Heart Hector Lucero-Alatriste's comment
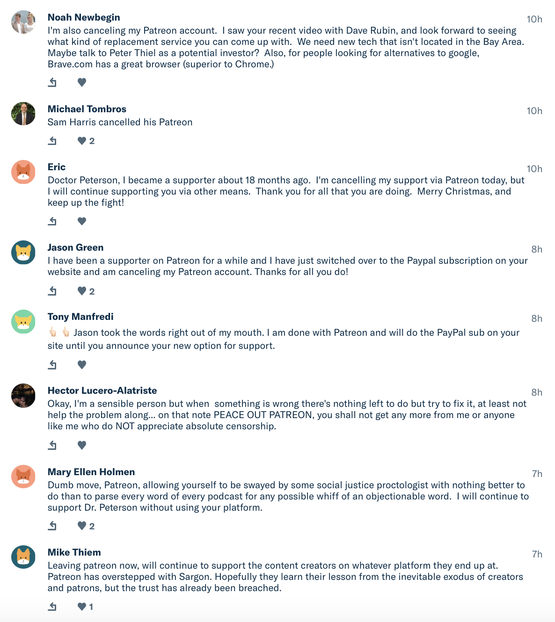This screenshot has height=622, width=555. [82, 445]
